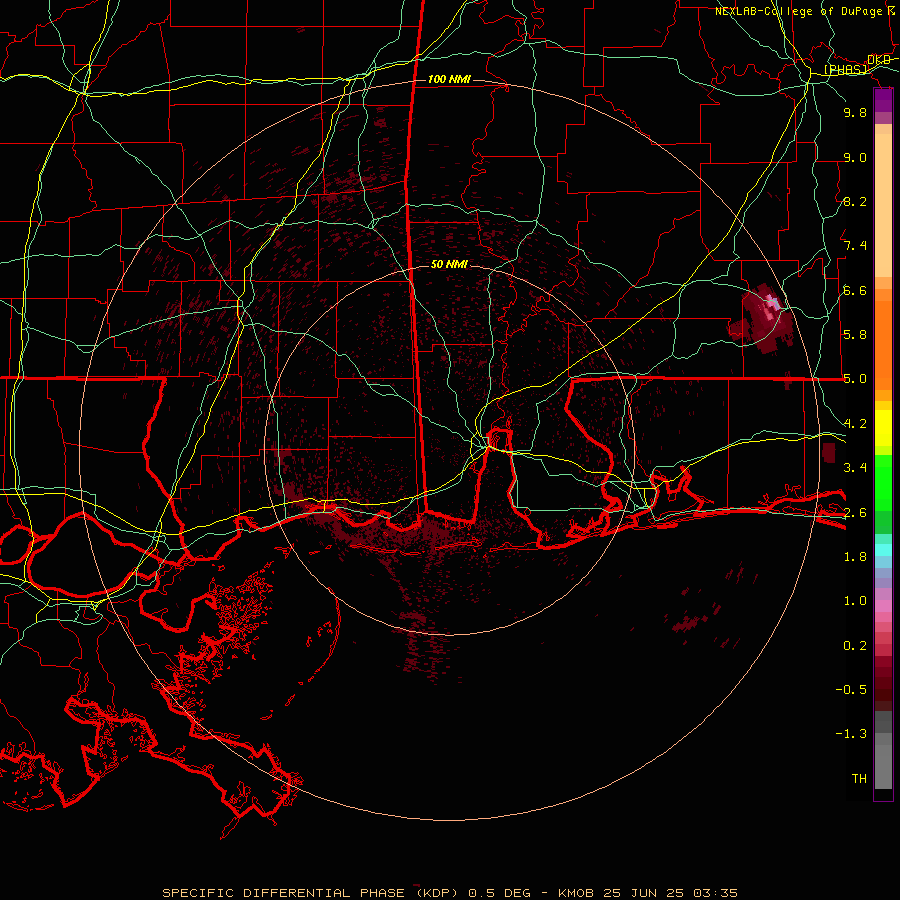Viewport: 900px width, 900px height.
Task: Click the storm cell echo with the pink core
Action: pyautogui.click(x=763, y=319)
